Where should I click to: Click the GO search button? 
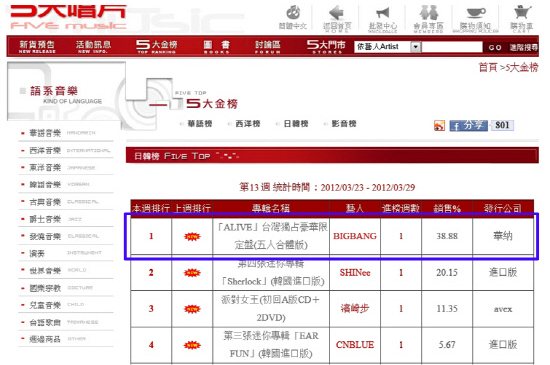click(x=495, y=47)
